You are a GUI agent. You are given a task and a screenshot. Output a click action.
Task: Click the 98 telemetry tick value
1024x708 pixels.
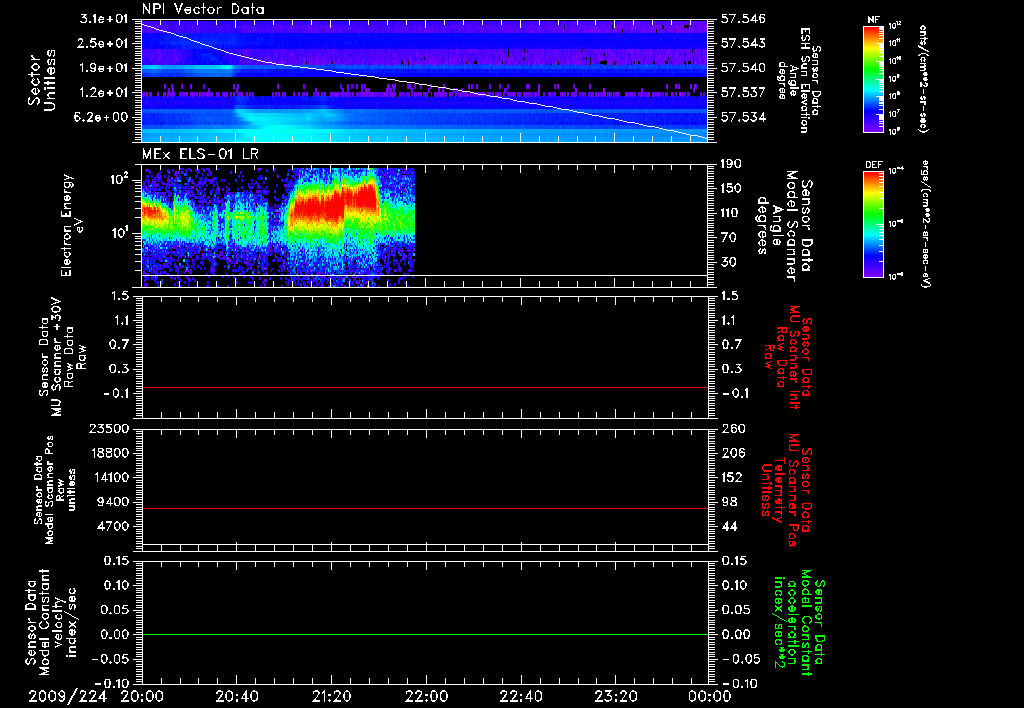click(729, 502)
